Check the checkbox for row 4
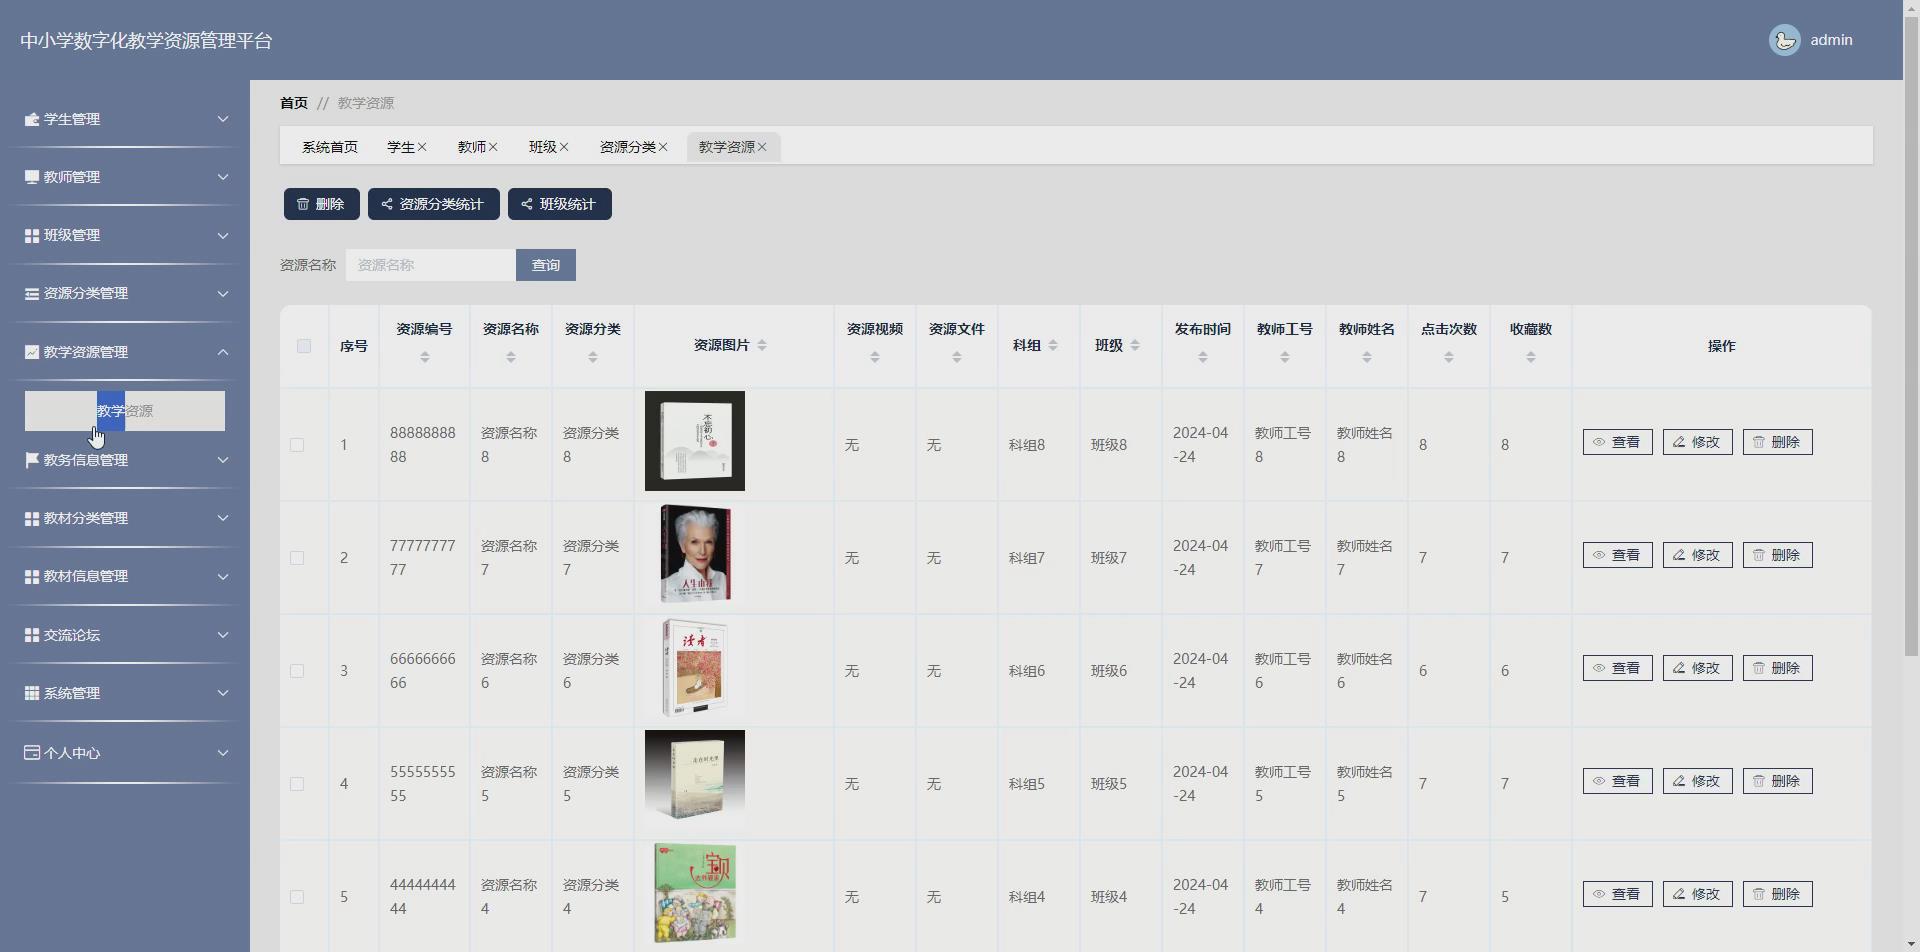 (x=297, y=784)
